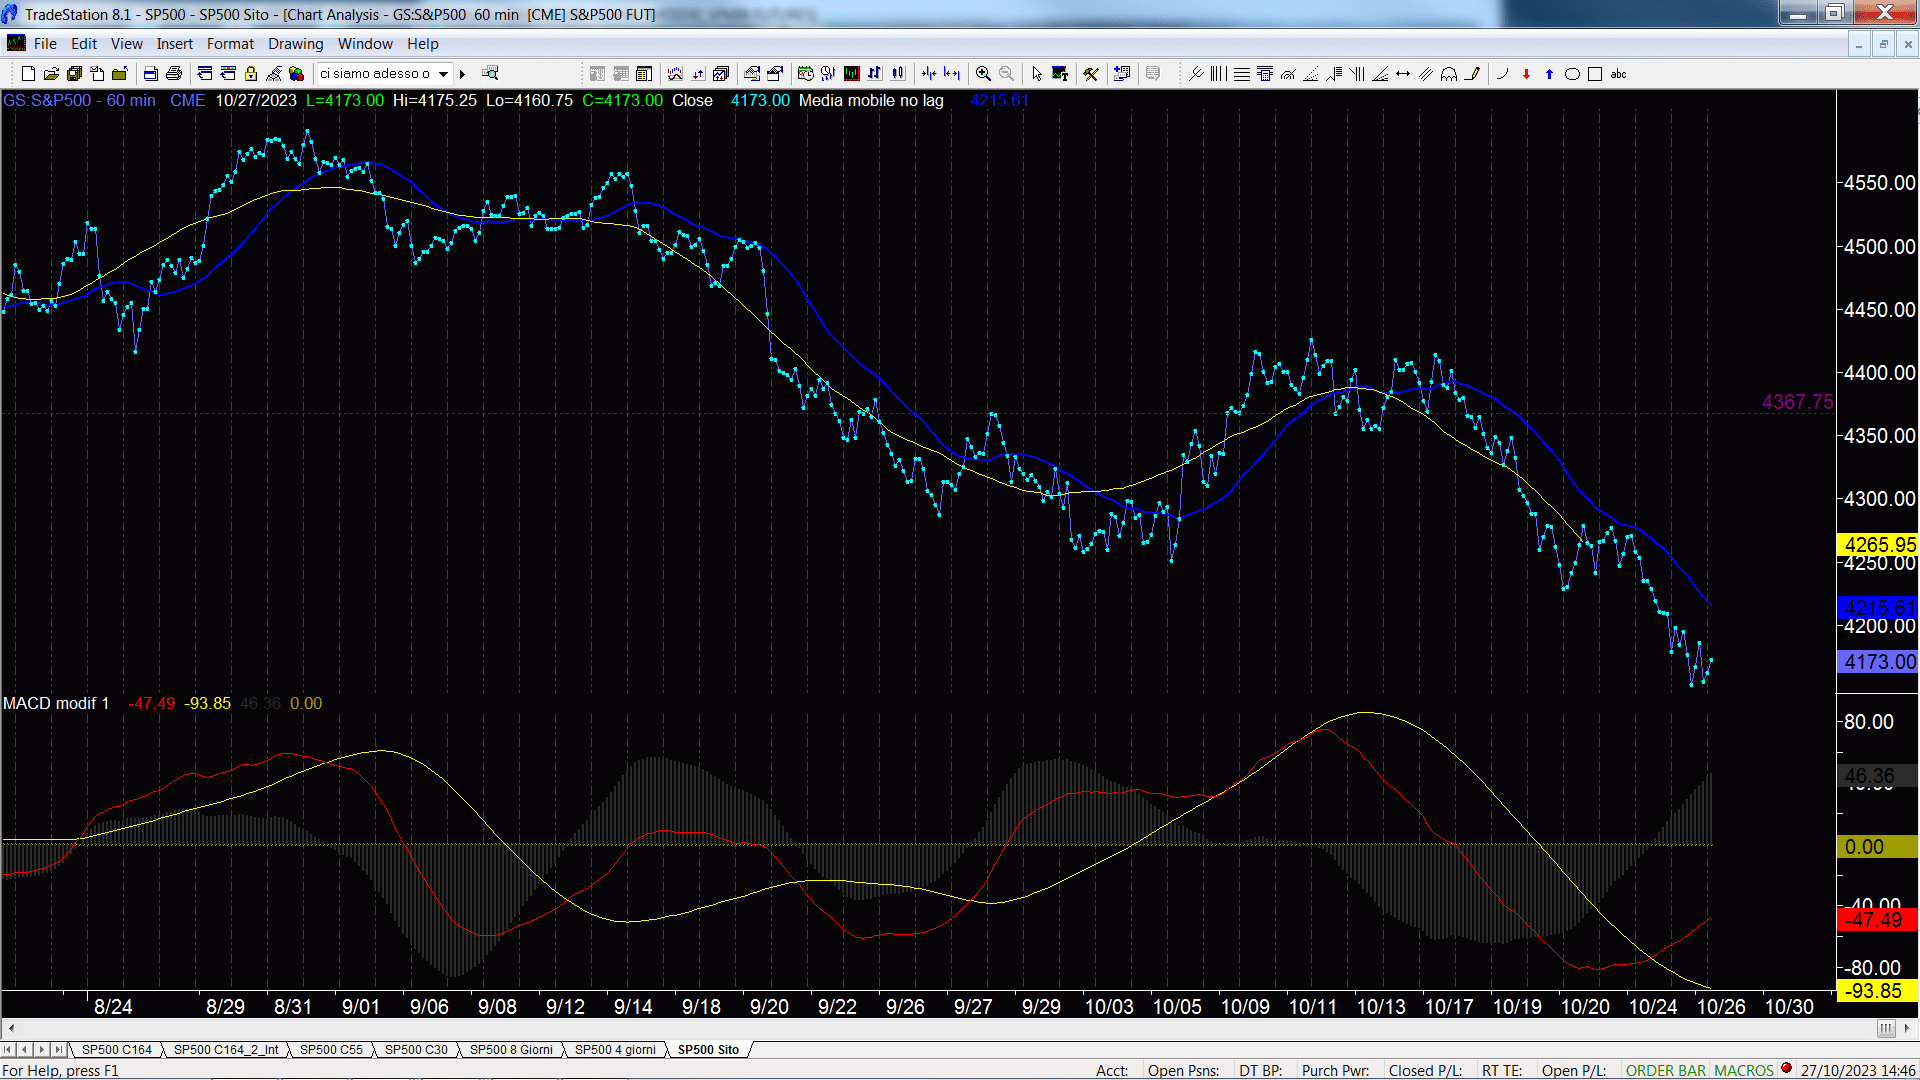Screen dimensions: 1920x1080
Task: Click the arrow next to workspace combo
Action: tap(462, 74)
